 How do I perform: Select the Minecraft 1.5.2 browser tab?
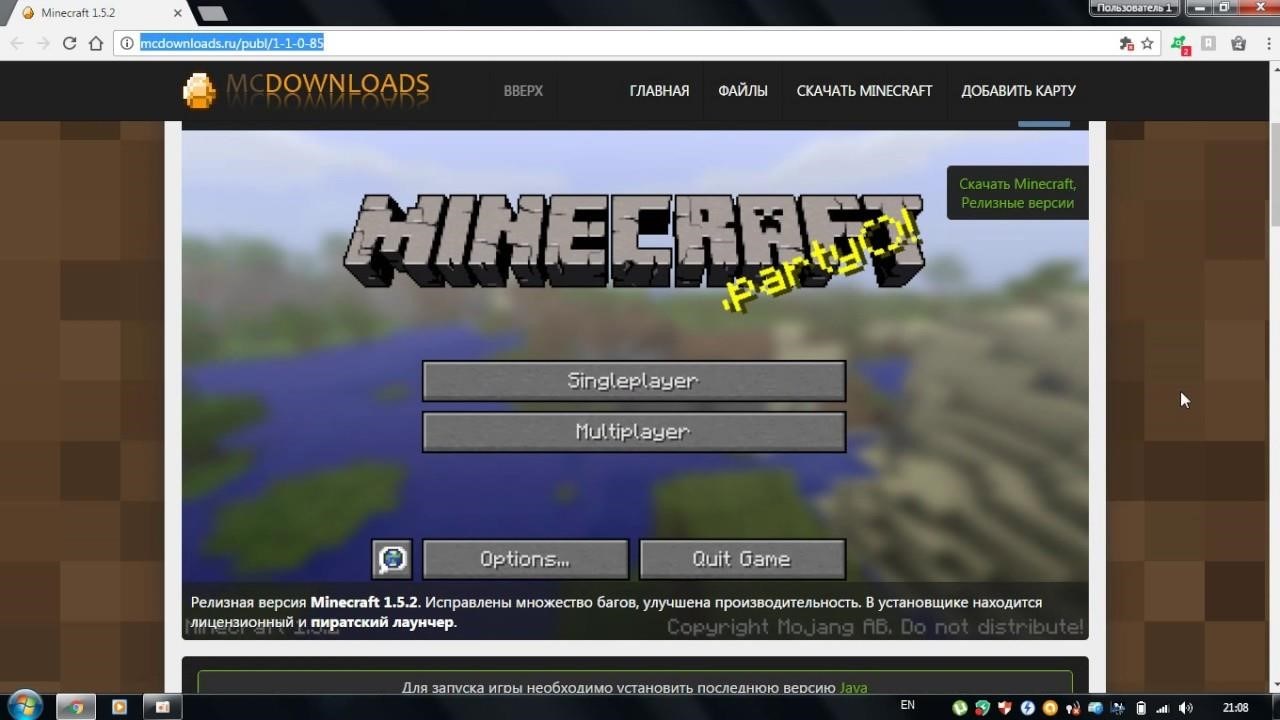(100, 12)
